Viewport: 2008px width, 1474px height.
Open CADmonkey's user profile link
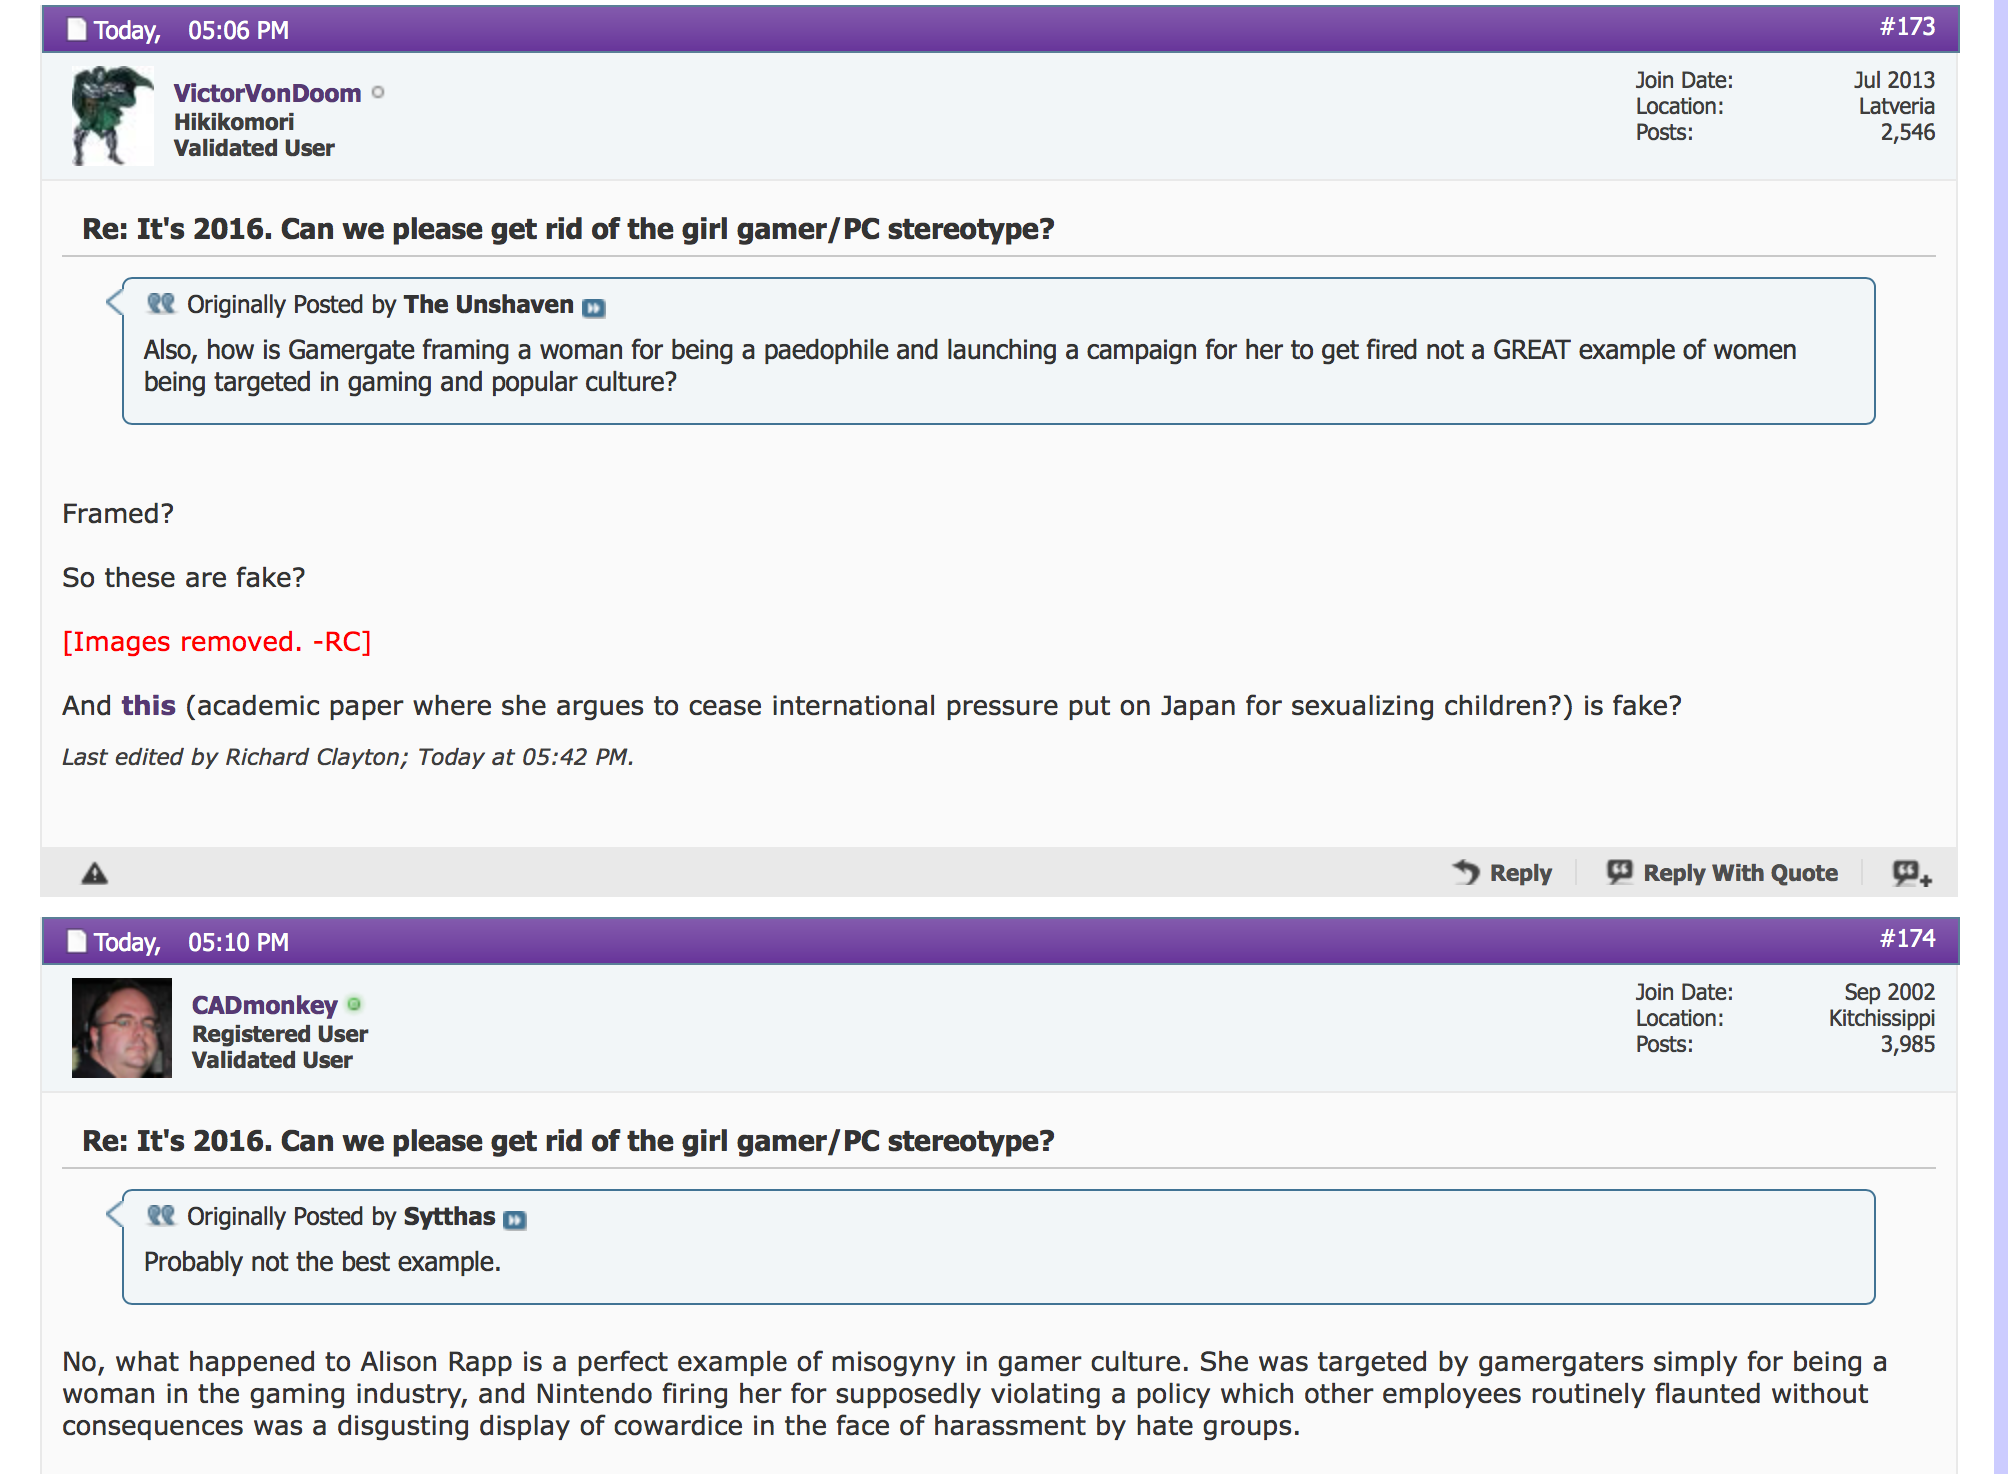click(264, 1005)
